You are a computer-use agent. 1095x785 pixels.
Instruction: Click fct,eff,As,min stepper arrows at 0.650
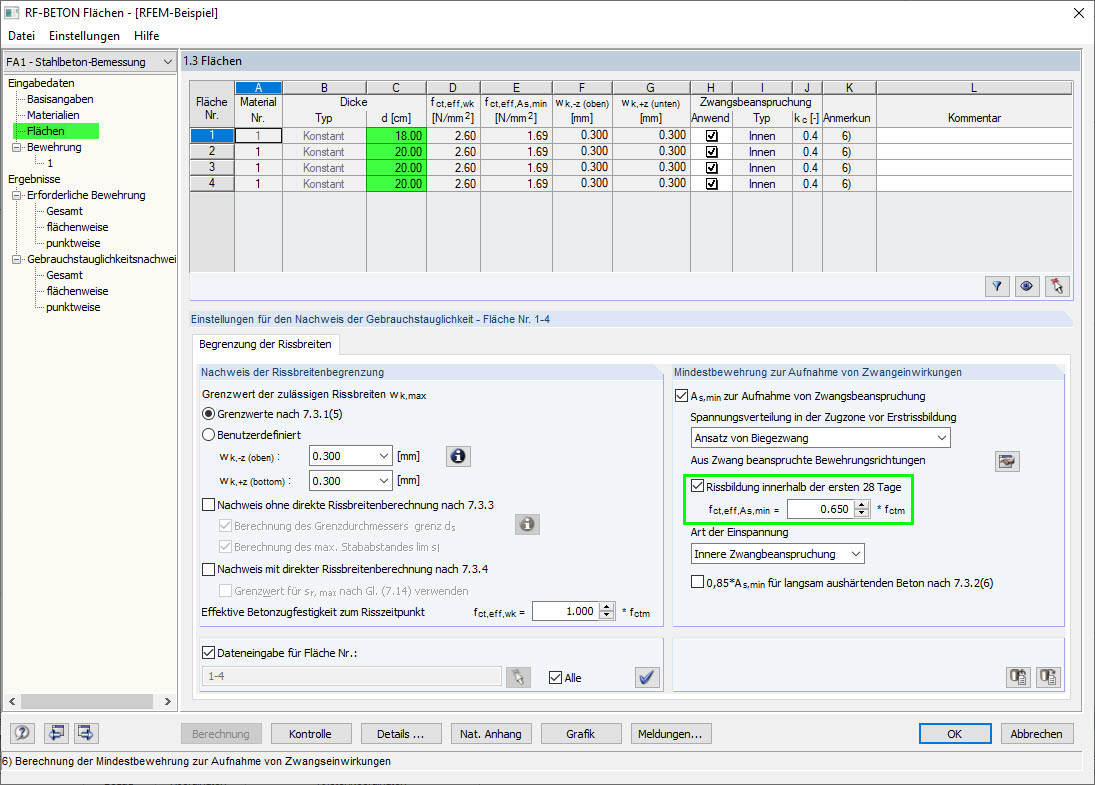pos(862,509)
